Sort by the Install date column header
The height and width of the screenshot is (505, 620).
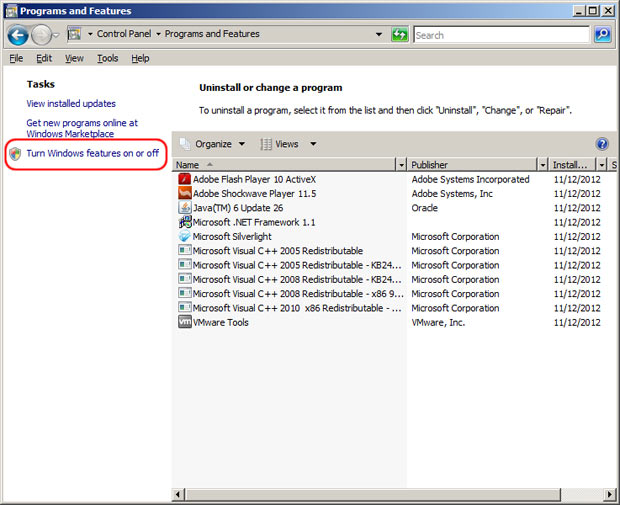coord(573,165)
